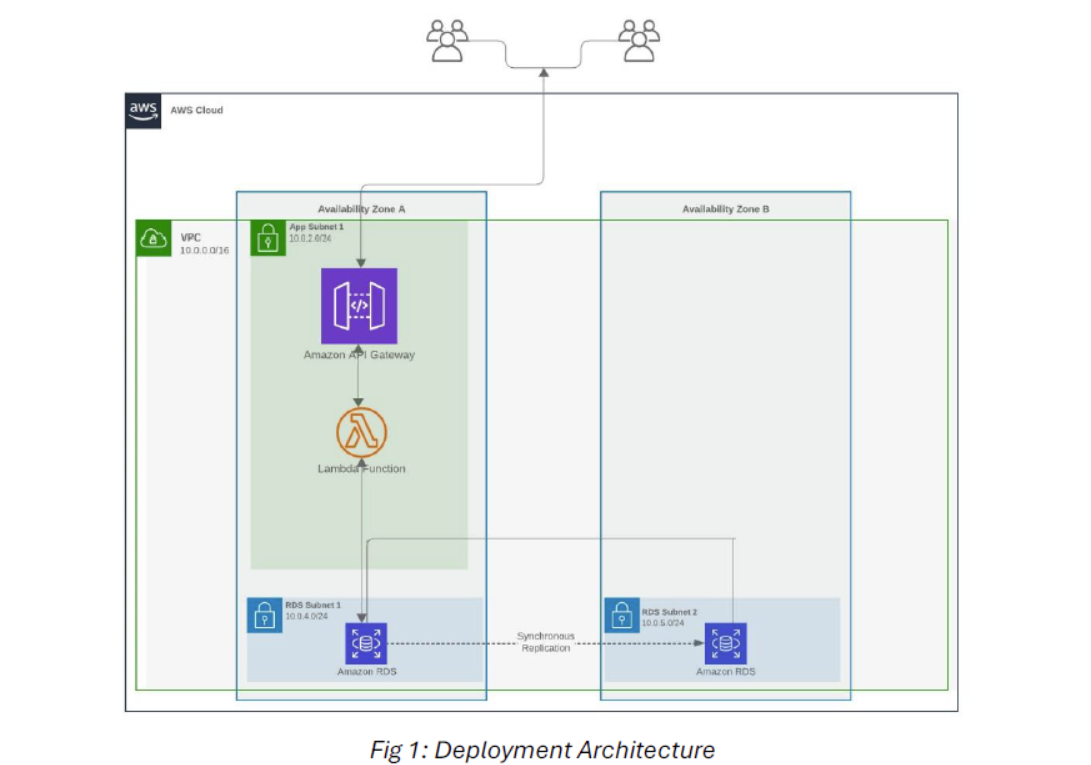The height and width of the screenshot is (765, 1091).
Task: Click the orange Lambda Function icon
Action: pyautogui.click(x=361, y=433)
